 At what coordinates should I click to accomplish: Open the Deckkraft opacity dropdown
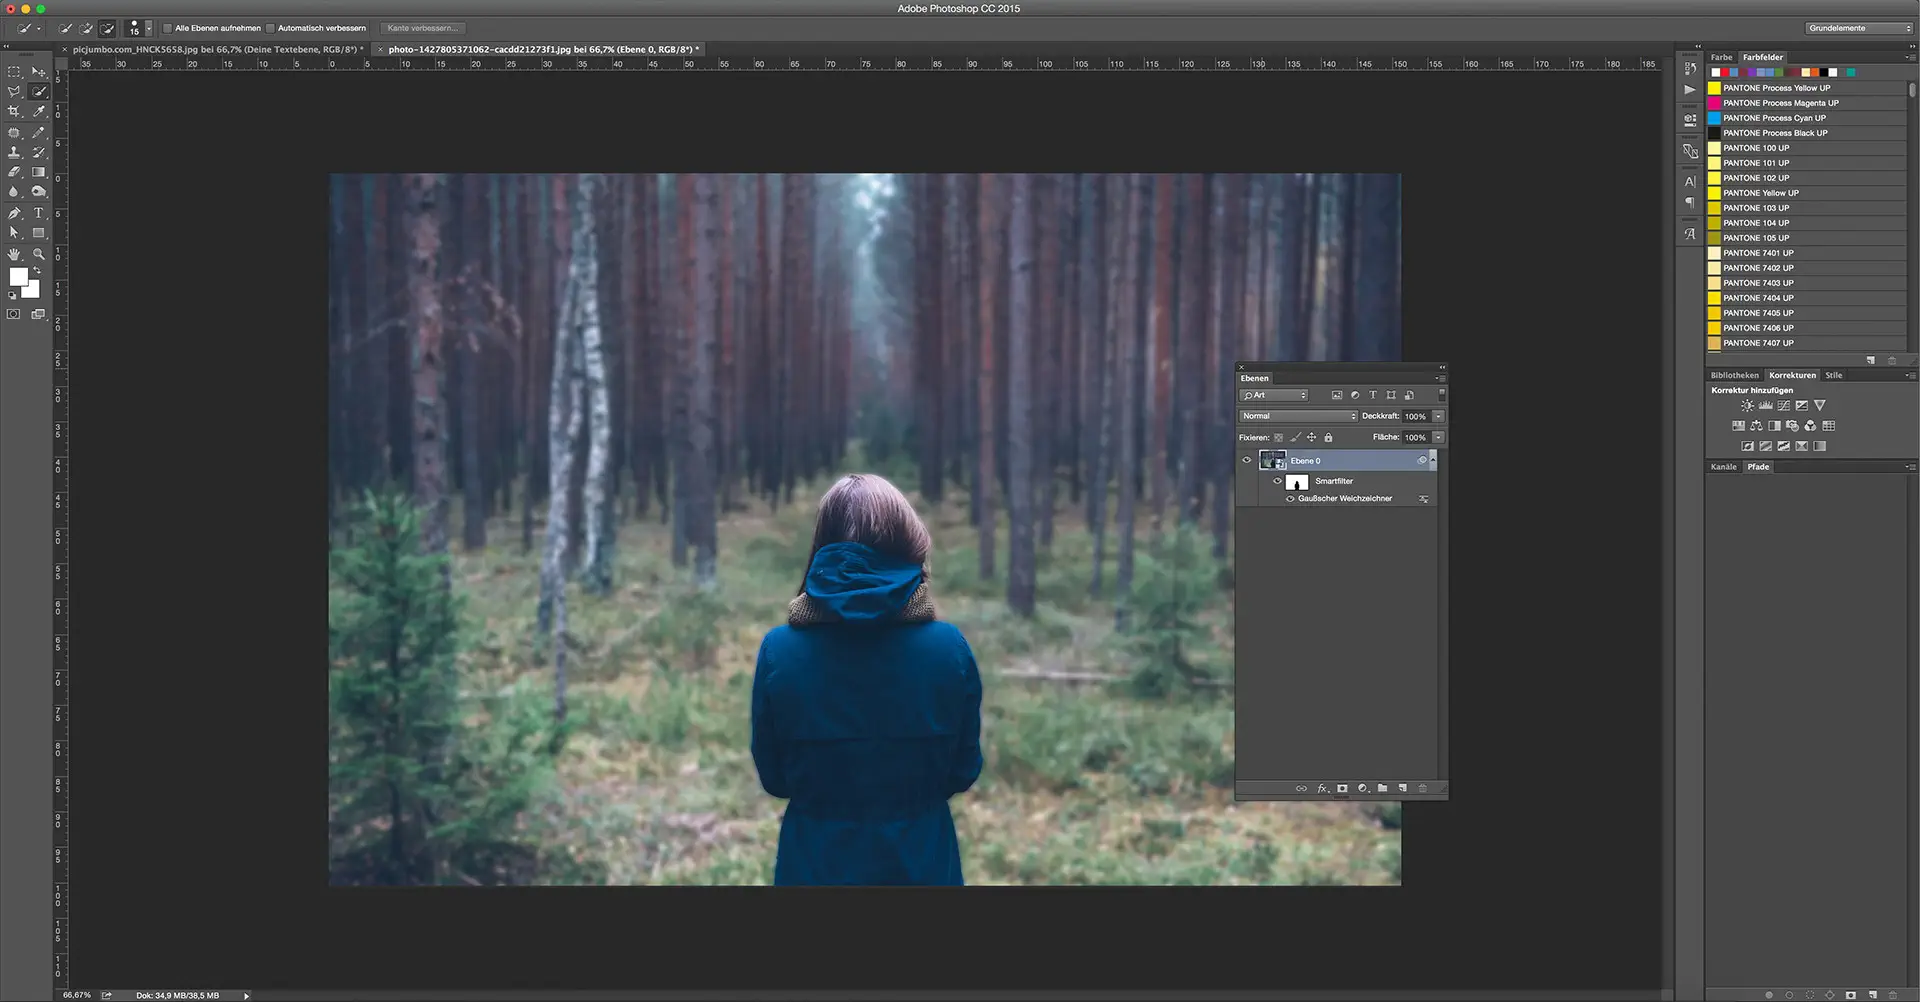click(1438, 416)
